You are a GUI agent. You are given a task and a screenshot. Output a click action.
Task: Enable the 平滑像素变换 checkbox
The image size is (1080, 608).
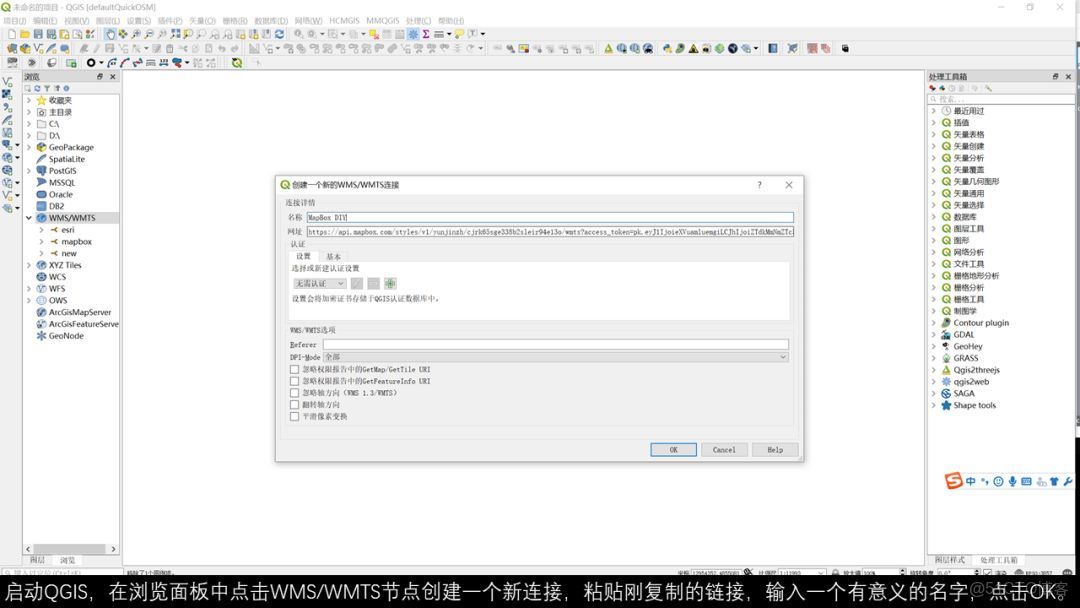(295, 417)
